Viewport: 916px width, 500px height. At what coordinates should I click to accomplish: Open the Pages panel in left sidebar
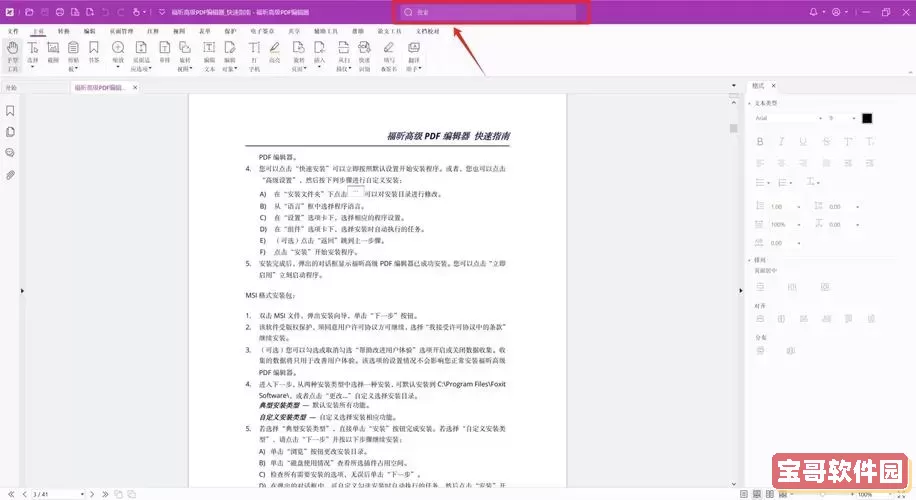(x=10, y=132)
